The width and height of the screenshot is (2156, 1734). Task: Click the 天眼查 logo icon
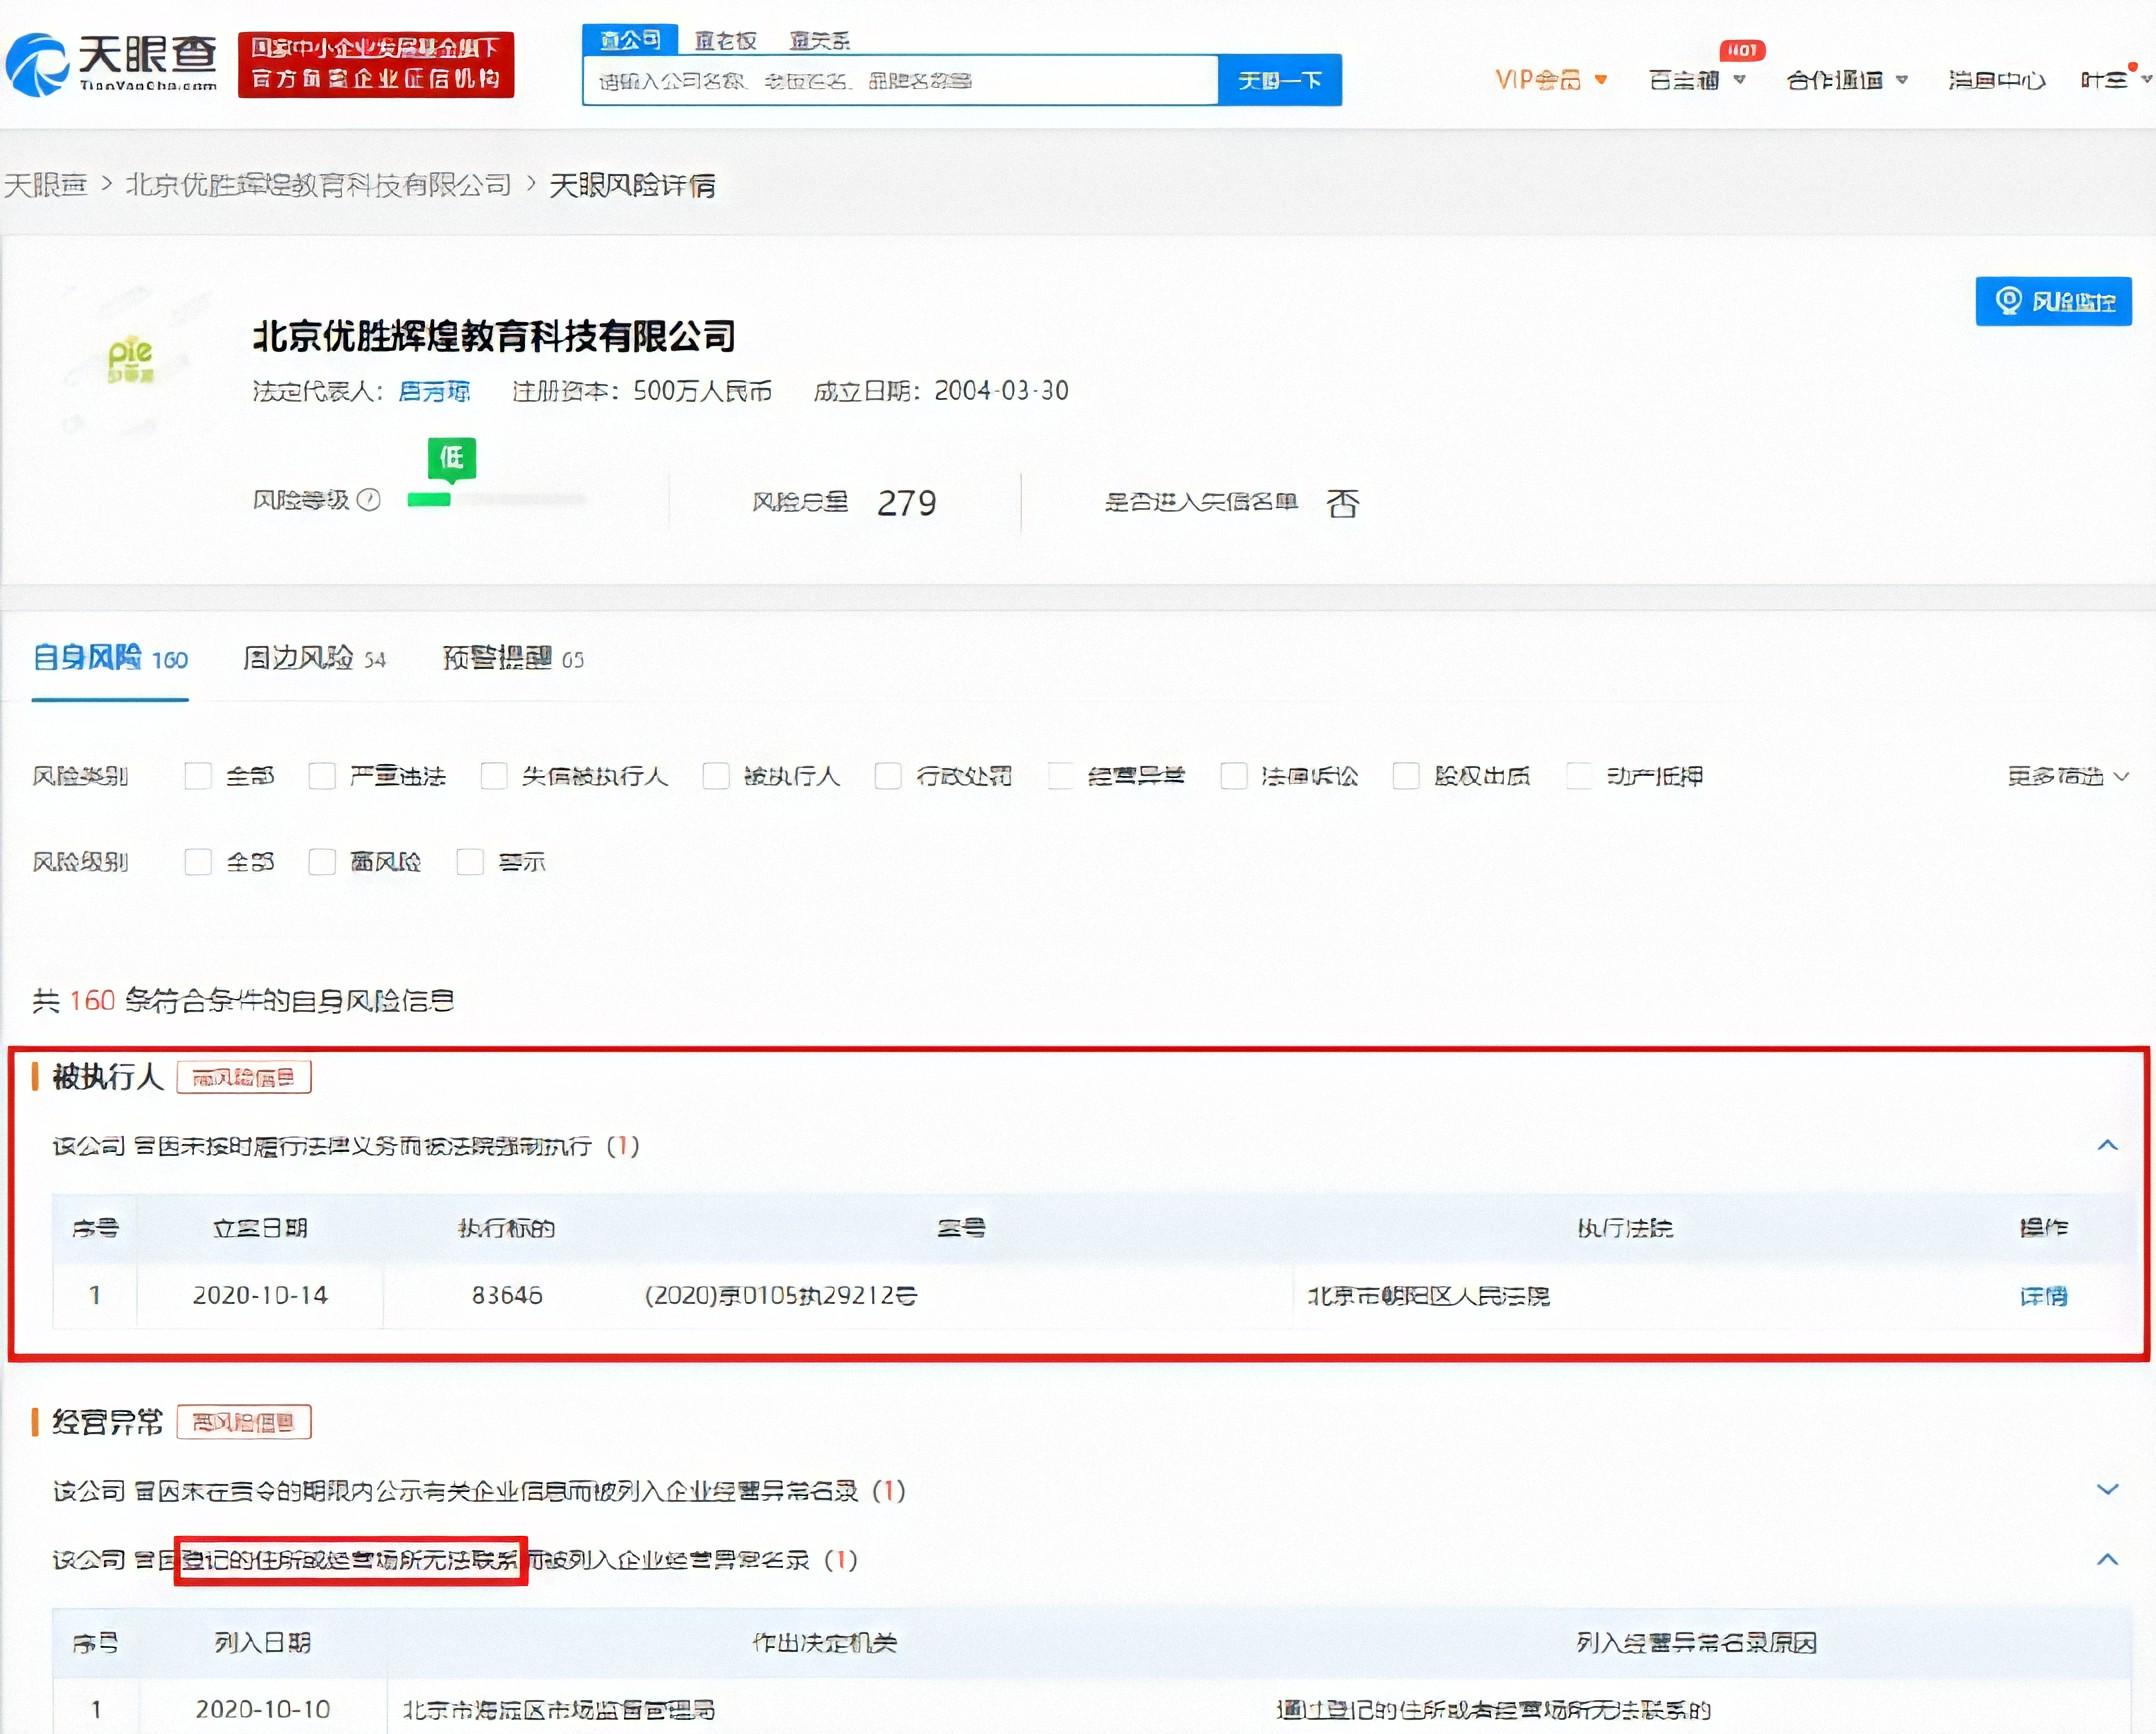tap(40, 62)
